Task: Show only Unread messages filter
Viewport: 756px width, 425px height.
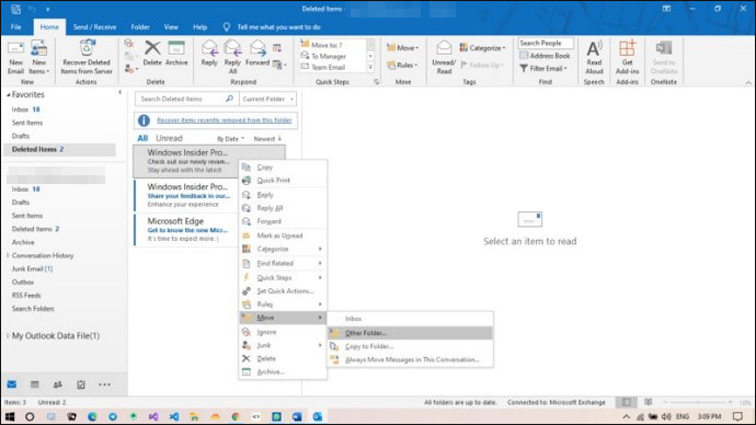Action: click(169, 138)
